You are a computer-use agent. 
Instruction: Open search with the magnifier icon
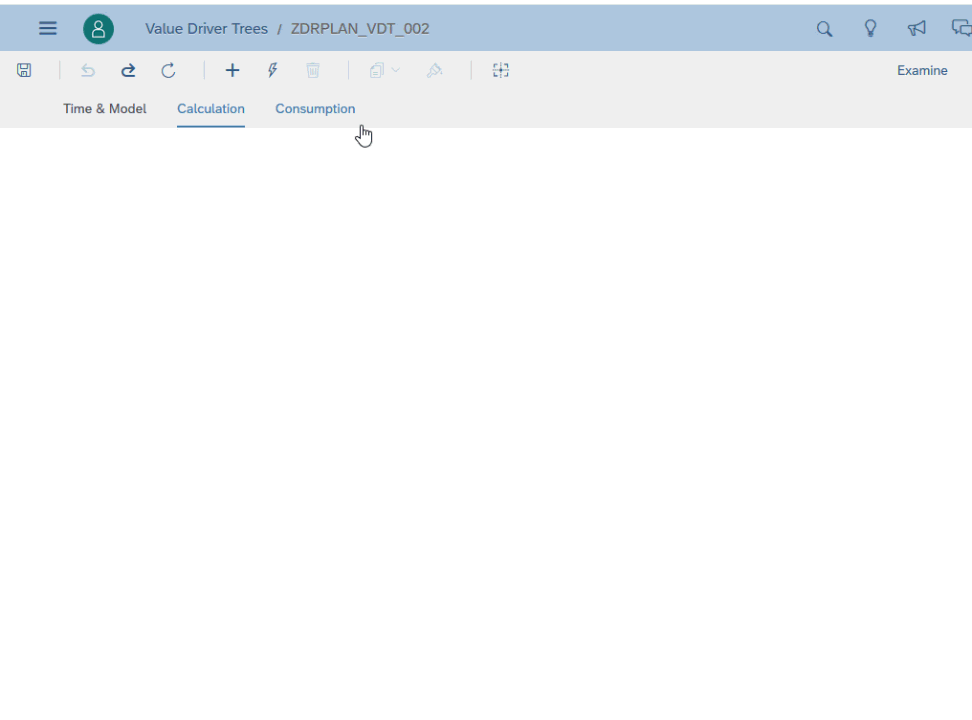tap(824, 29)
